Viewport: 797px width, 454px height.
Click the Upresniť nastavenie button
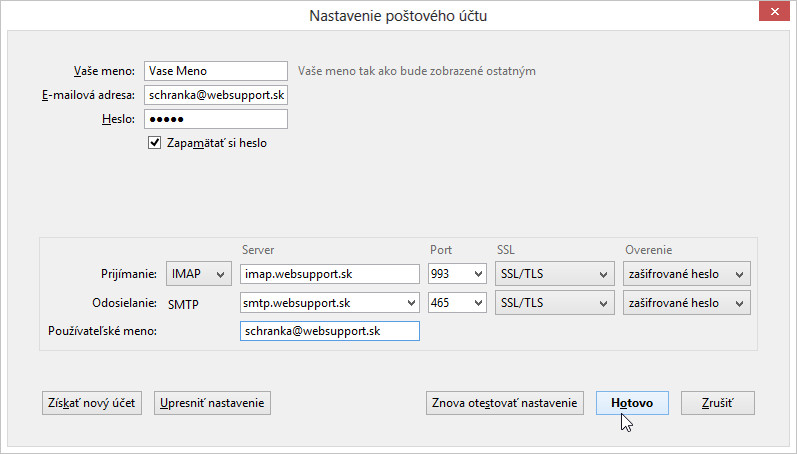[212, 403]
